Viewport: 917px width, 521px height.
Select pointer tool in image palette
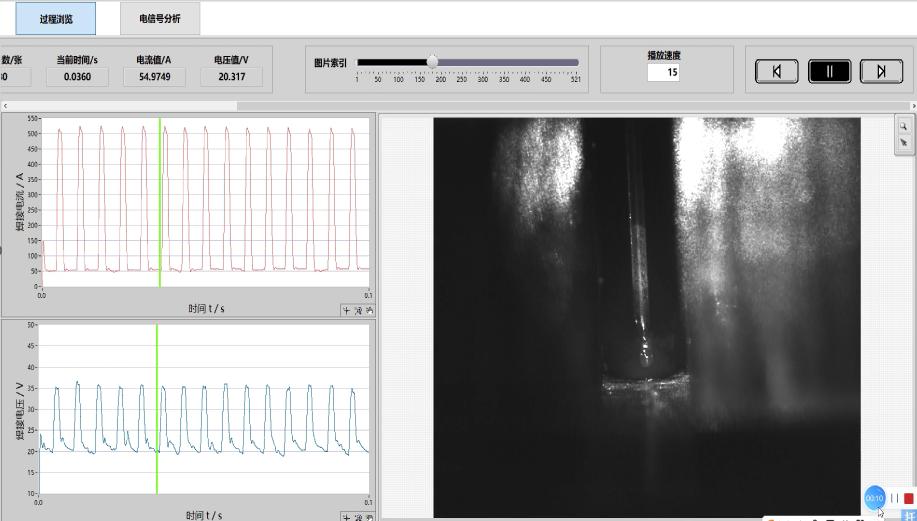[x=904, y=142]
